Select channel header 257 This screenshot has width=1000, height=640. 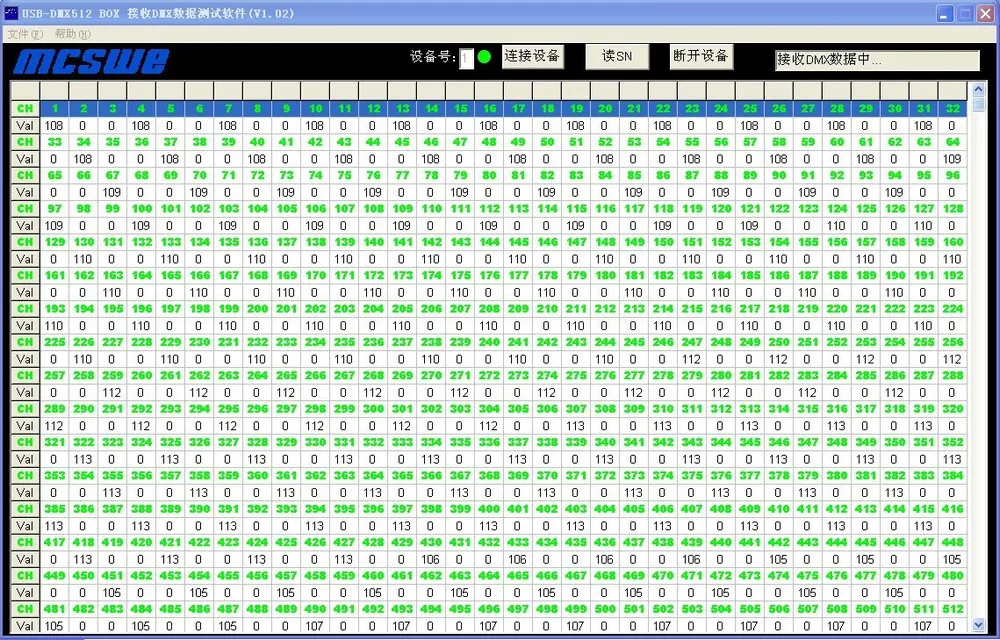[54, 375]
